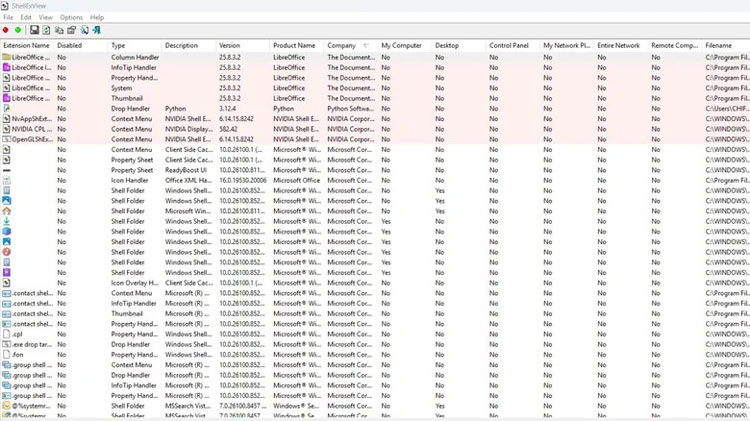Click icon of group shell Context Menu row
The width and height of the screenshot is (750, 421).
6,365
